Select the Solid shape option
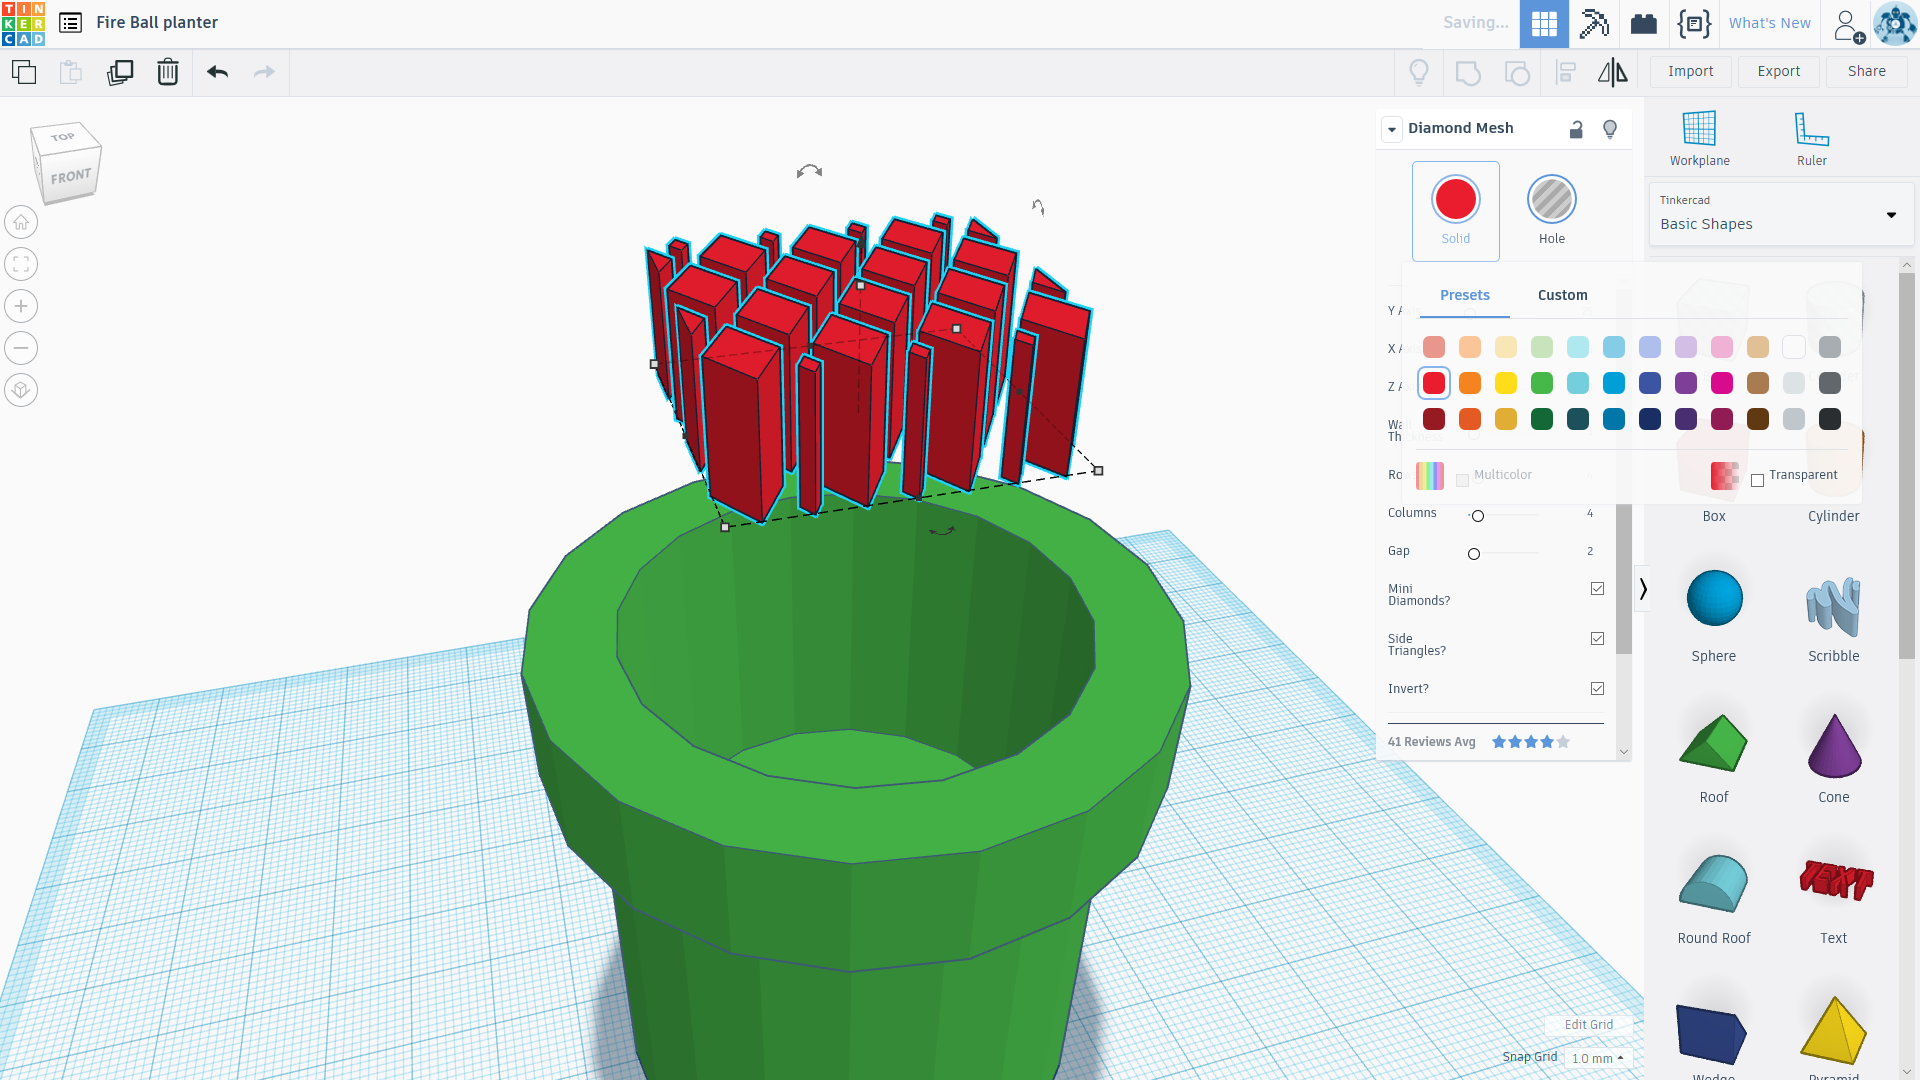1920x1080 pixels. pyautogui.click(x=1456, y=211)
